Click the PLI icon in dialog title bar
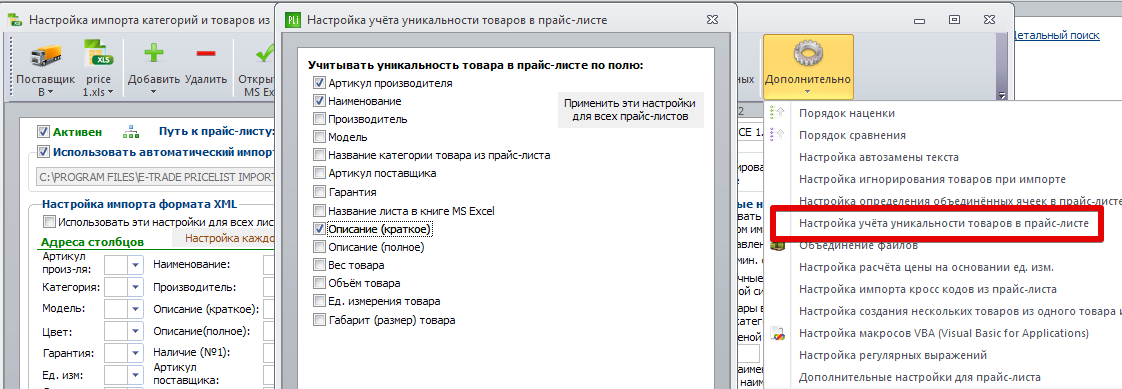Image resolution: width=1122 pixels, height=389 pixels. (293, 20)
